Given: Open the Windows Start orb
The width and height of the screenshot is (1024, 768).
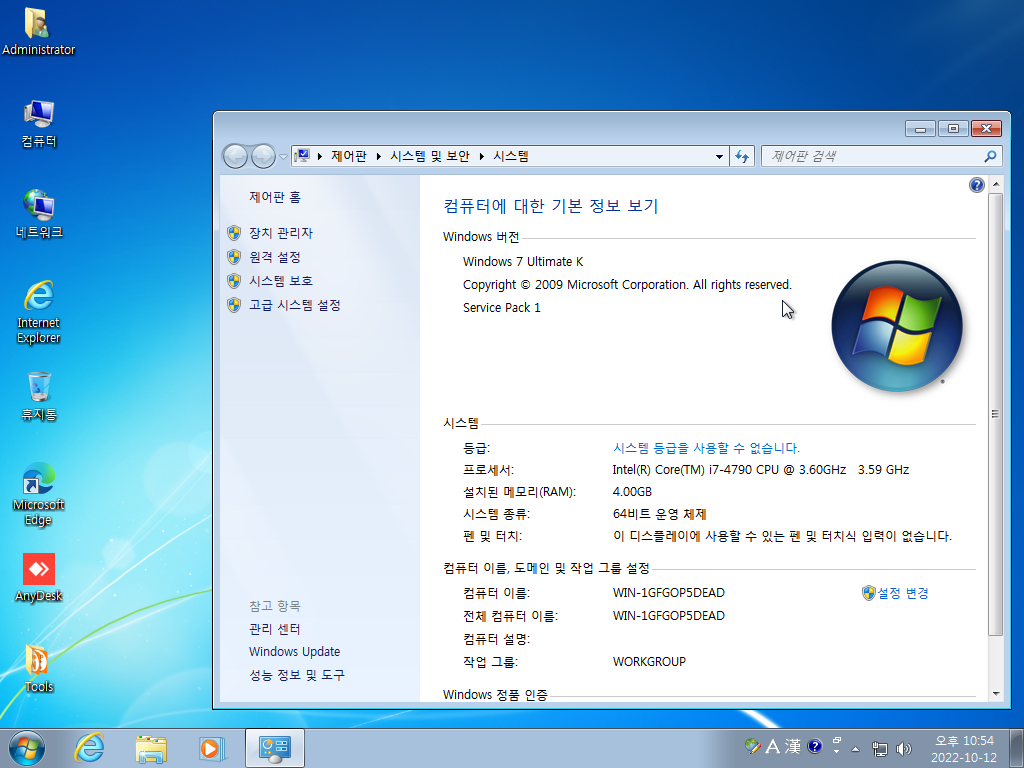Looking at the screenshot, I should (x=27, y=748).
